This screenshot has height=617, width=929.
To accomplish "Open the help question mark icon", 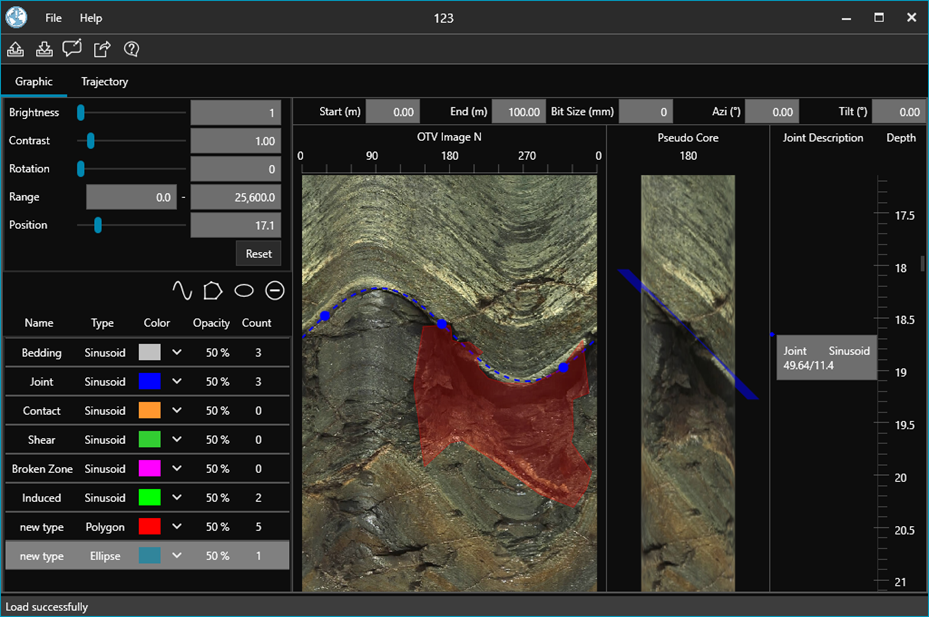I will 131,49.
